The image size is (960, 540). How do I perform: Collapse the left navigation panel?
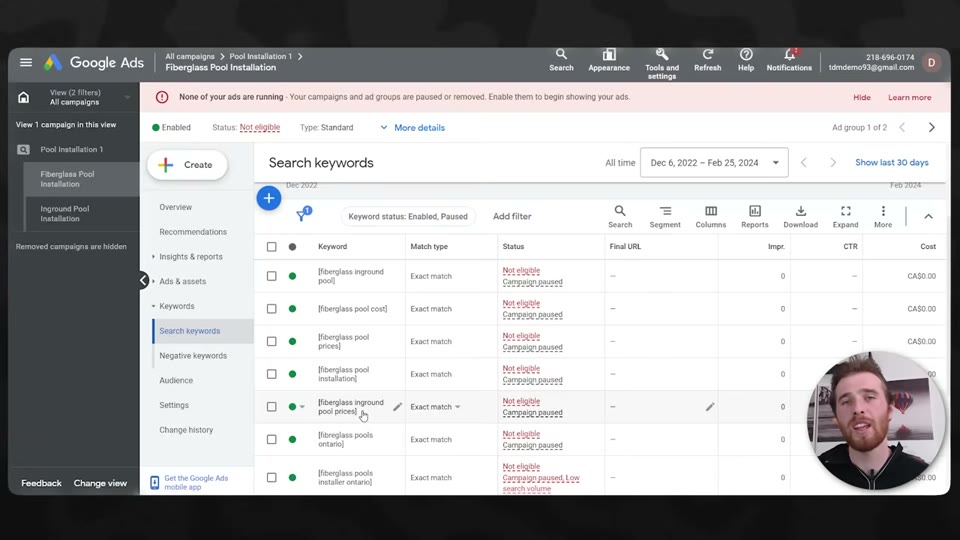tap(143, 280)
